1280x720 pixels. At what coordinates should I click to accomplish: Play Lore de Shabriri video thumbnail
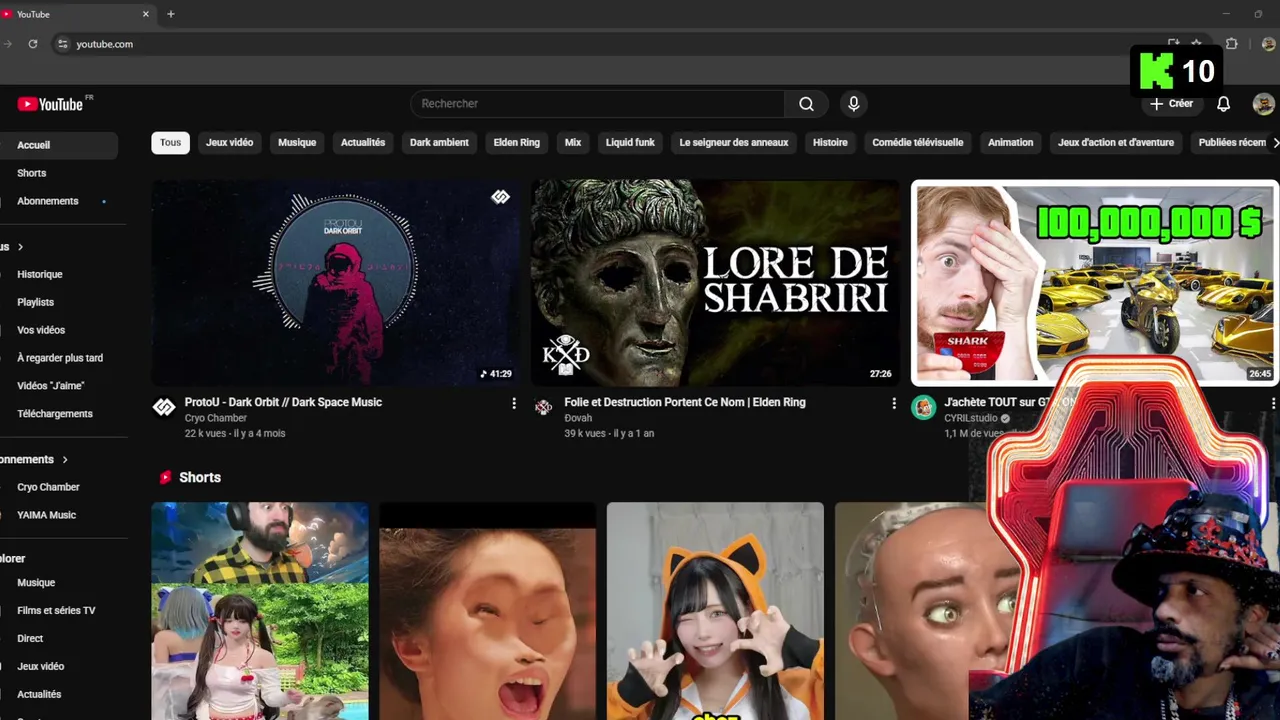[715, 282]
